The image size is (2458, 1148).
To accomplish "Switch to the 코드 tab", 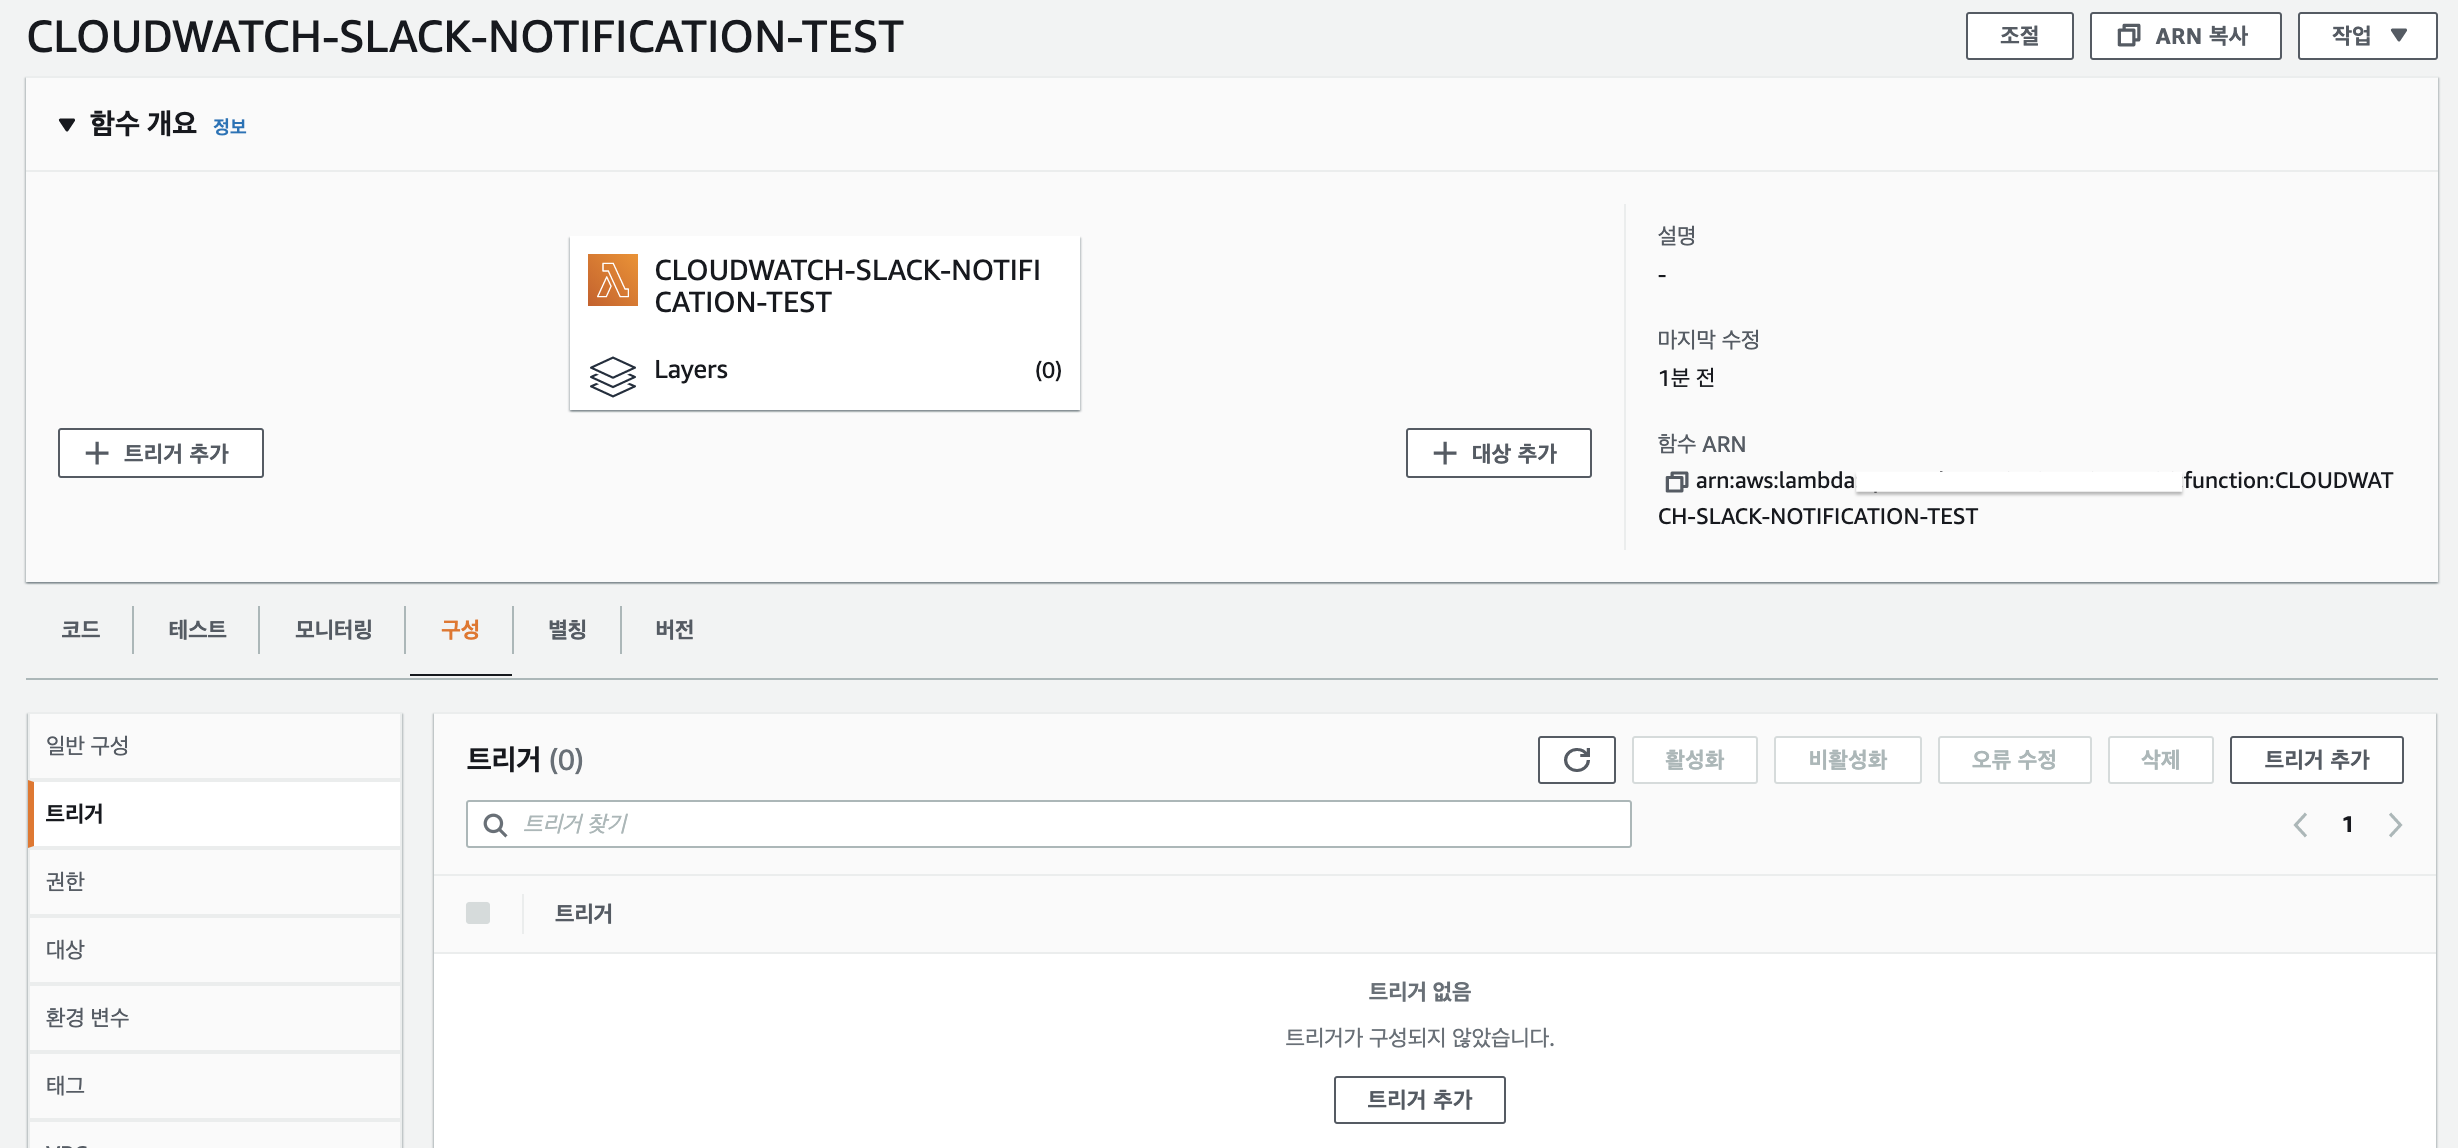I will (x=80, y=629).
